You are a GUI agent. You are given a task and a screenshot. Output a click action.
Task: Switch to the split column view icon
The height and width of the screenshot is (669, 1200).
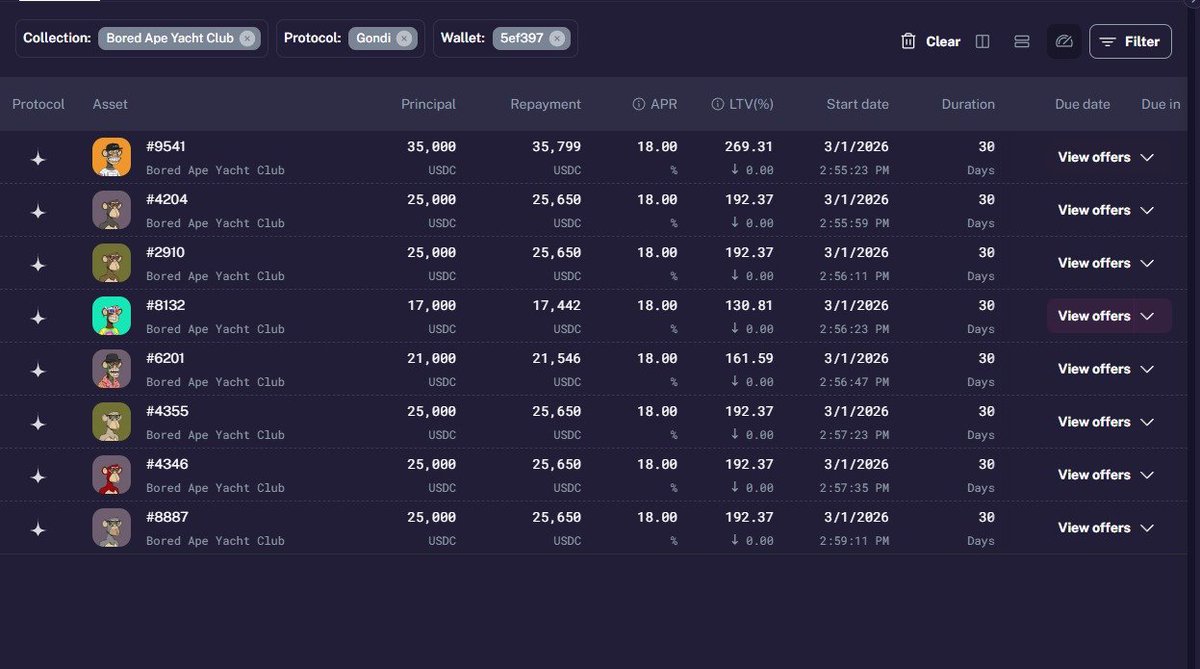[983, 41]
